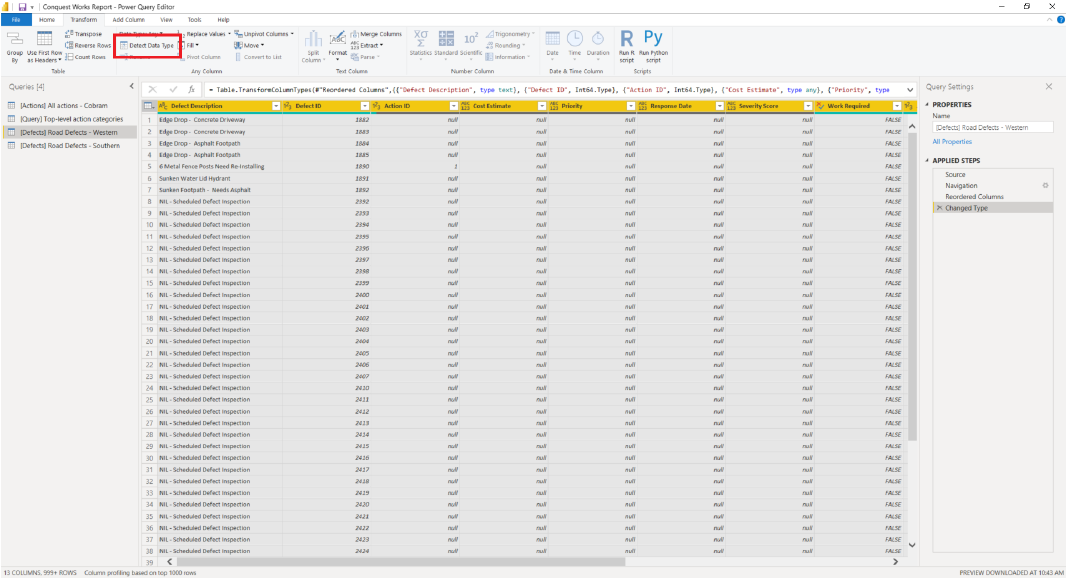Image resolution: width=1066 pixels, height=578 pixels.
Task: Switch to the Home tab
Action: [47, 20]
